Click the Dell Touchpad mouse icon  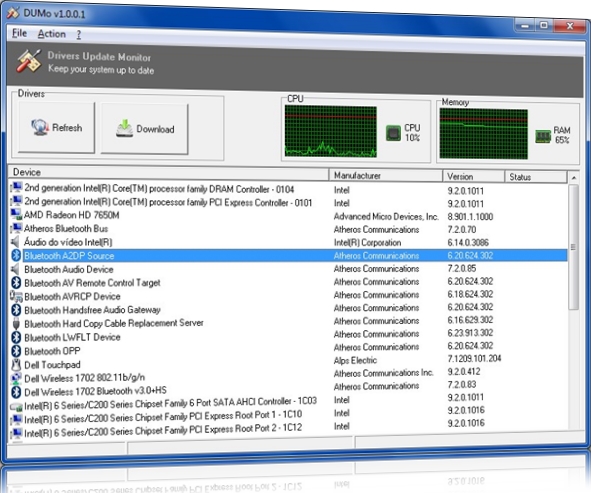16,364
